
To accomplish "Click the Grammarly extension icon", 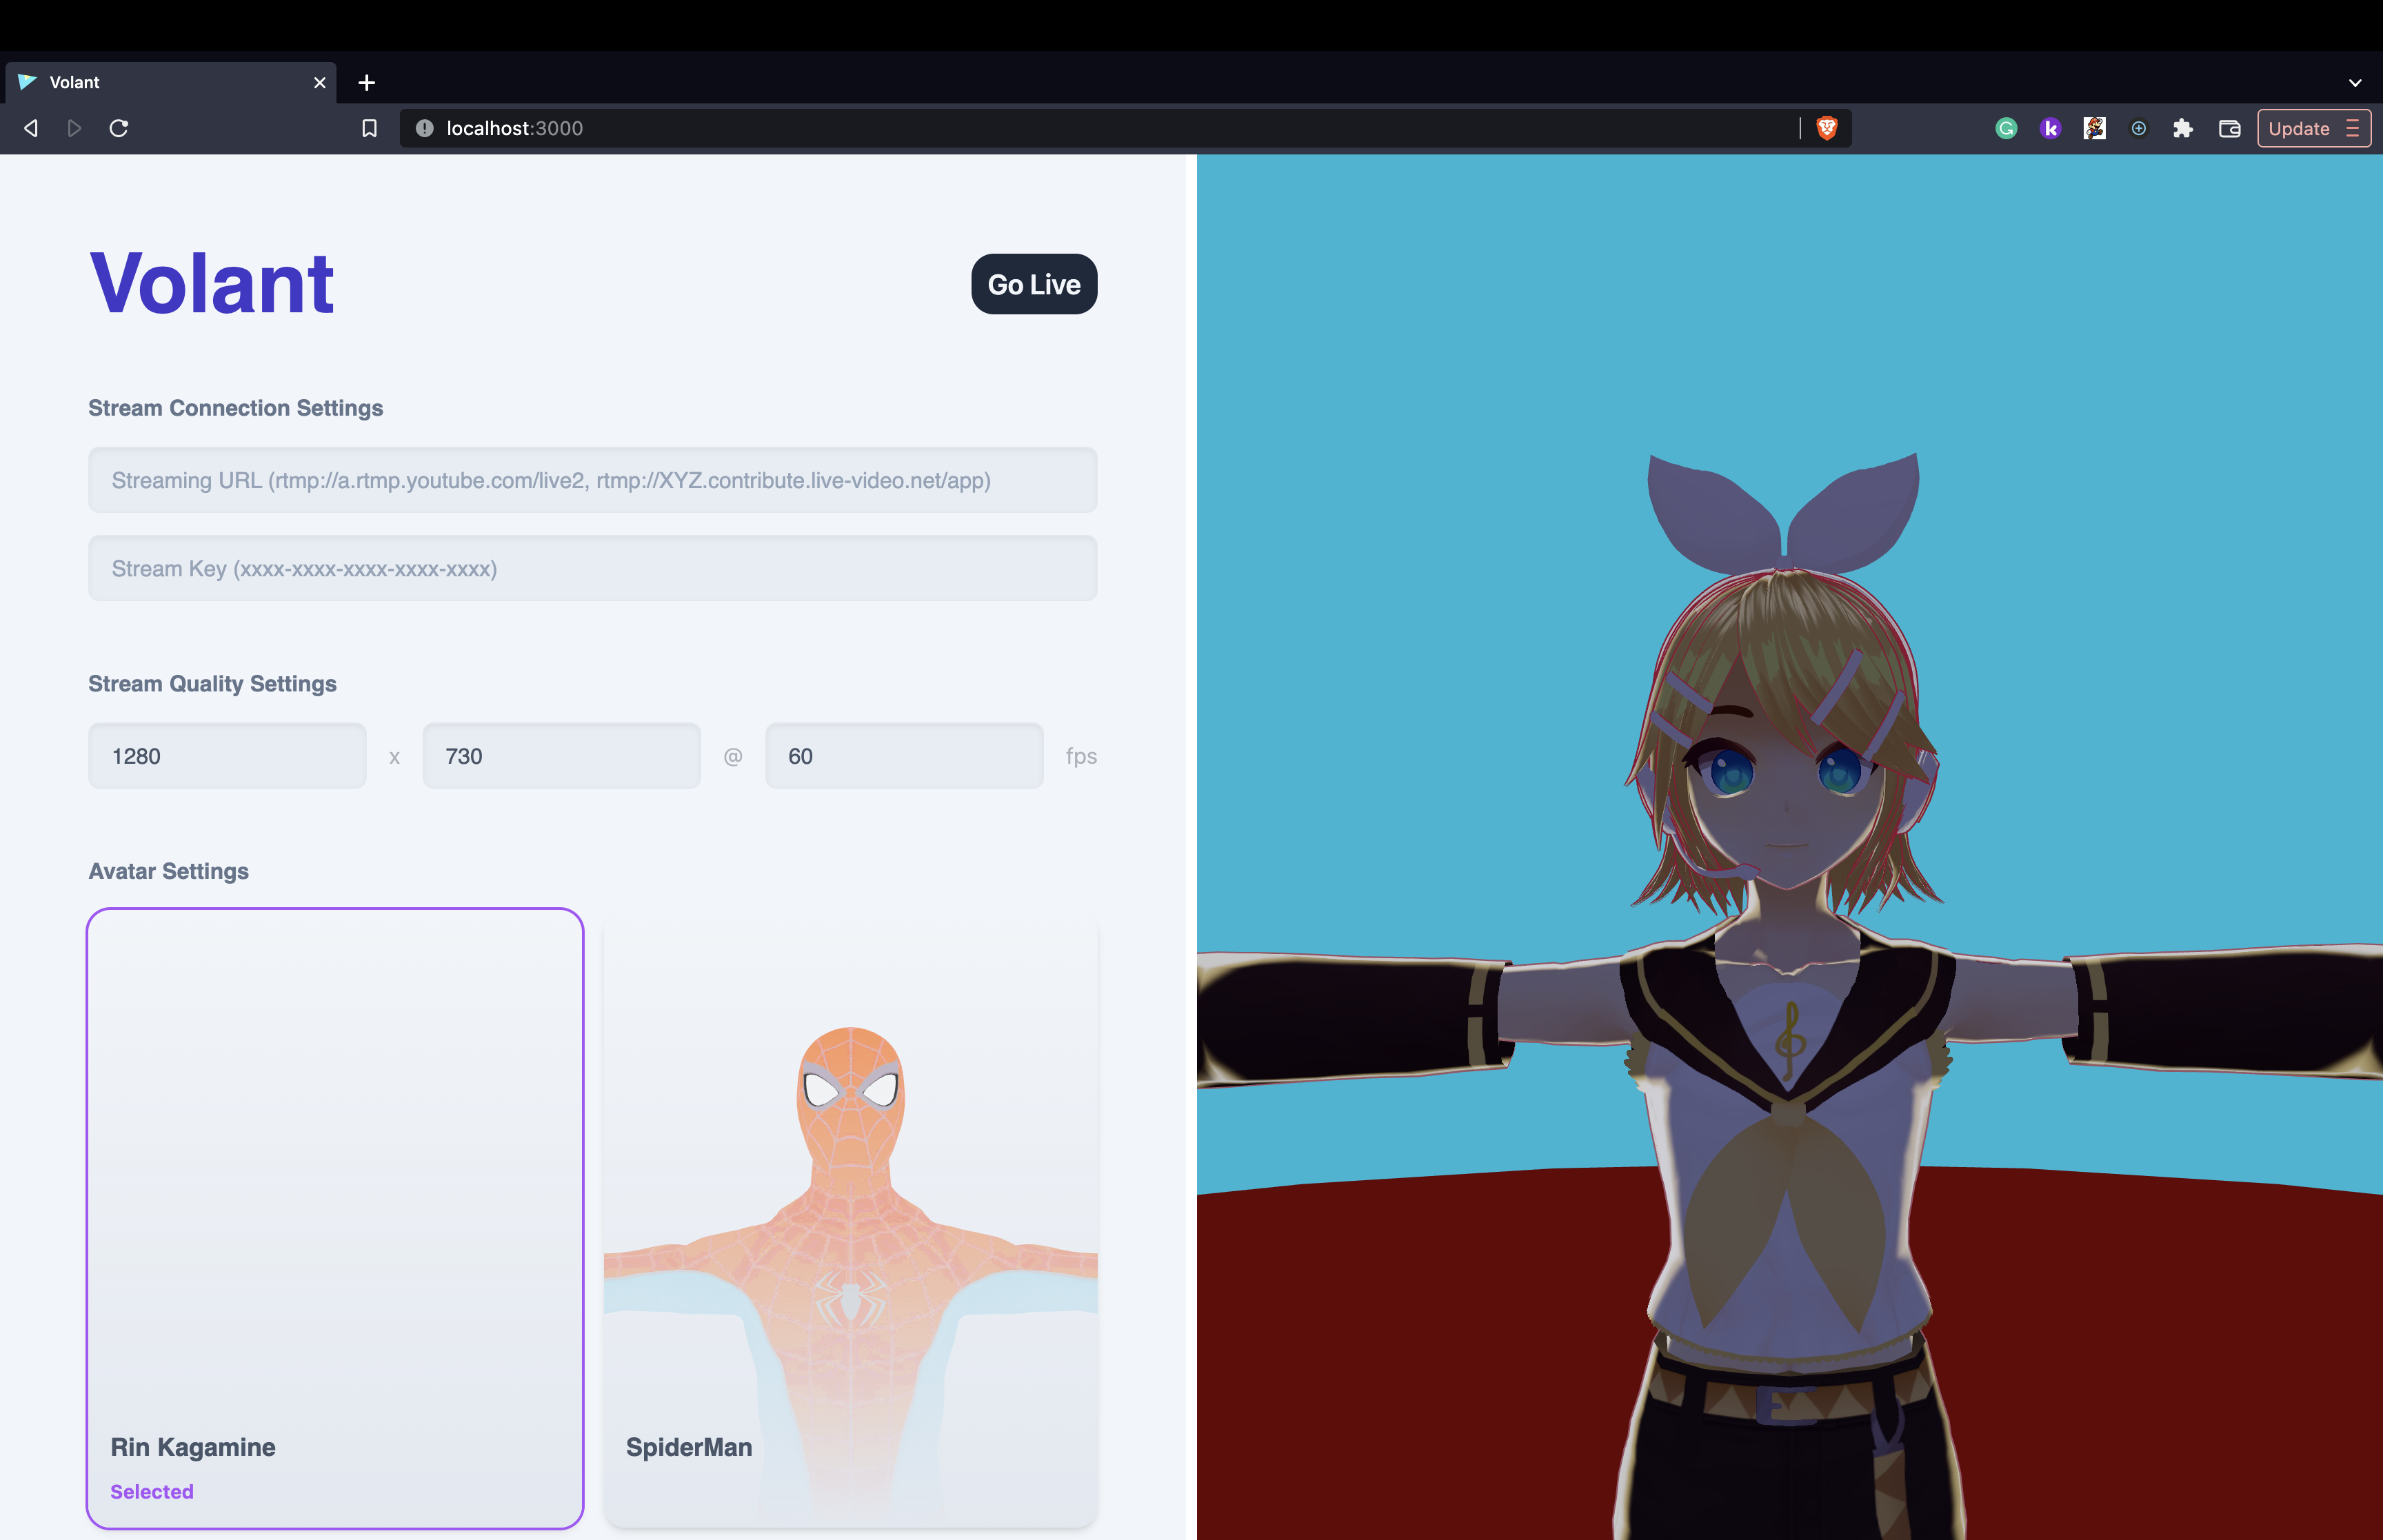I will 2006,128.
